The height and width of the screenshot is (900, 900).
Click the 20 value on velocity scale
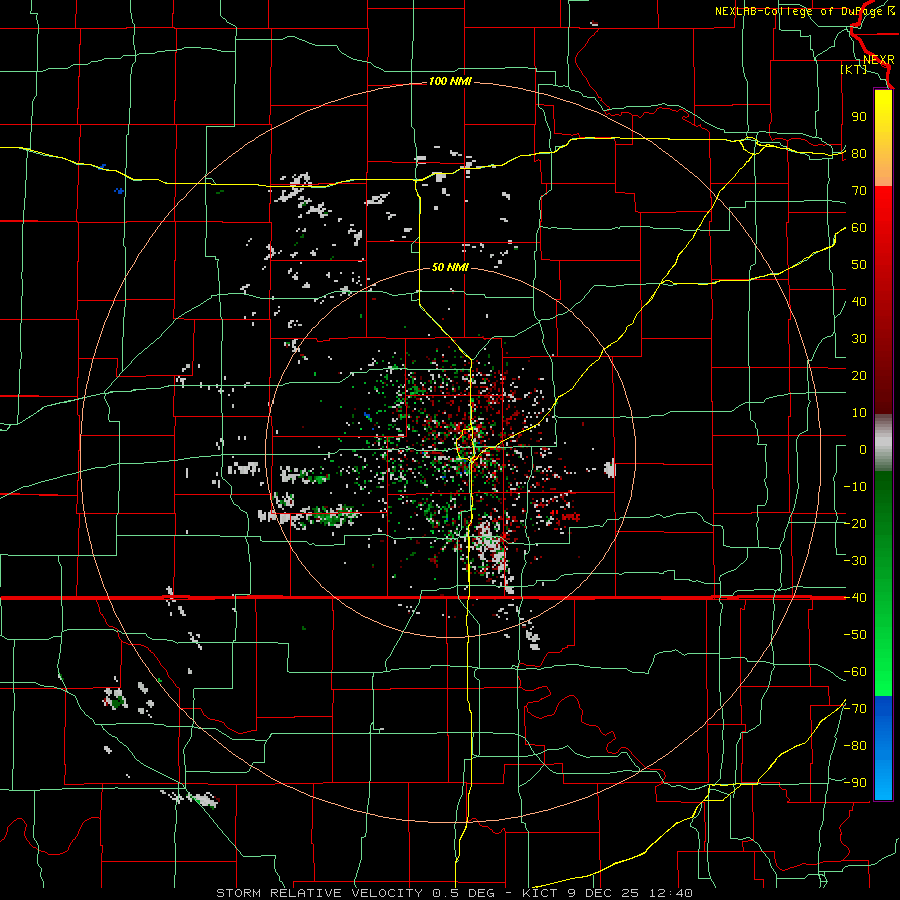pyautogui.click(x=859, y=375)
